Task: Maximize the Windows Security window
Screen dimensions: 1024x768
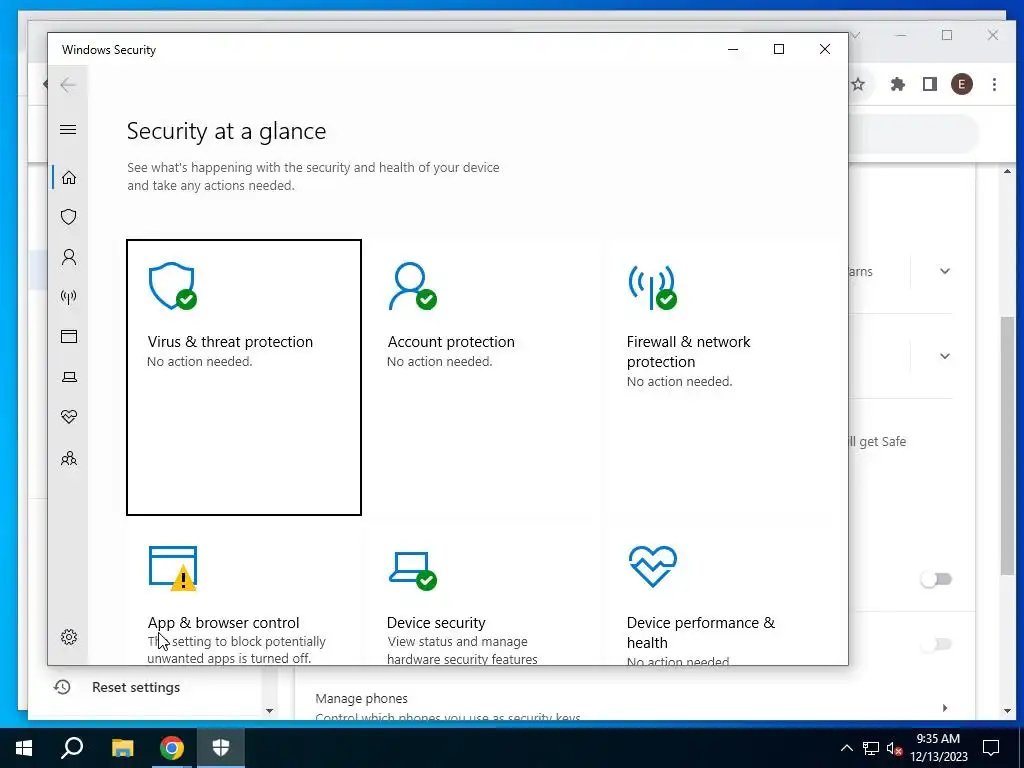Action: [x=778, y=50]
